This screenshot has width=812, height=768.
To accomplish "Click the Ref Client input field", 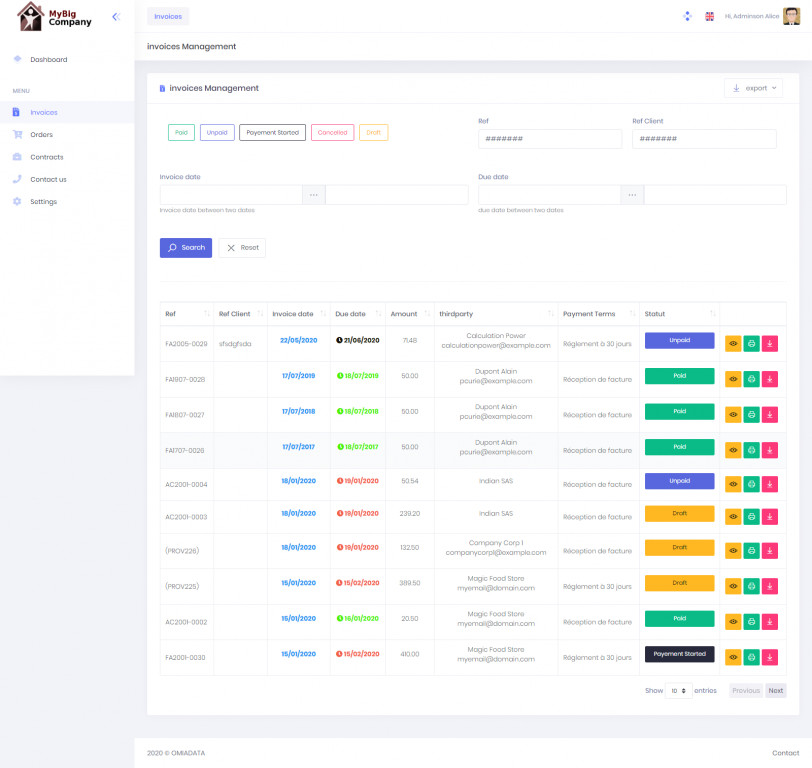I will [x=709, y=139].
